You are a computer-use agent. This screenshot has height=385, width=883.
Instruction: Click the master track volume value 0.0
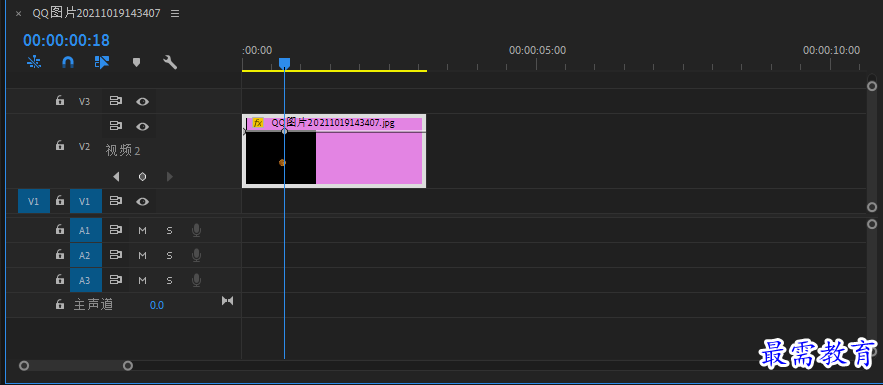(x=157, y=305)
